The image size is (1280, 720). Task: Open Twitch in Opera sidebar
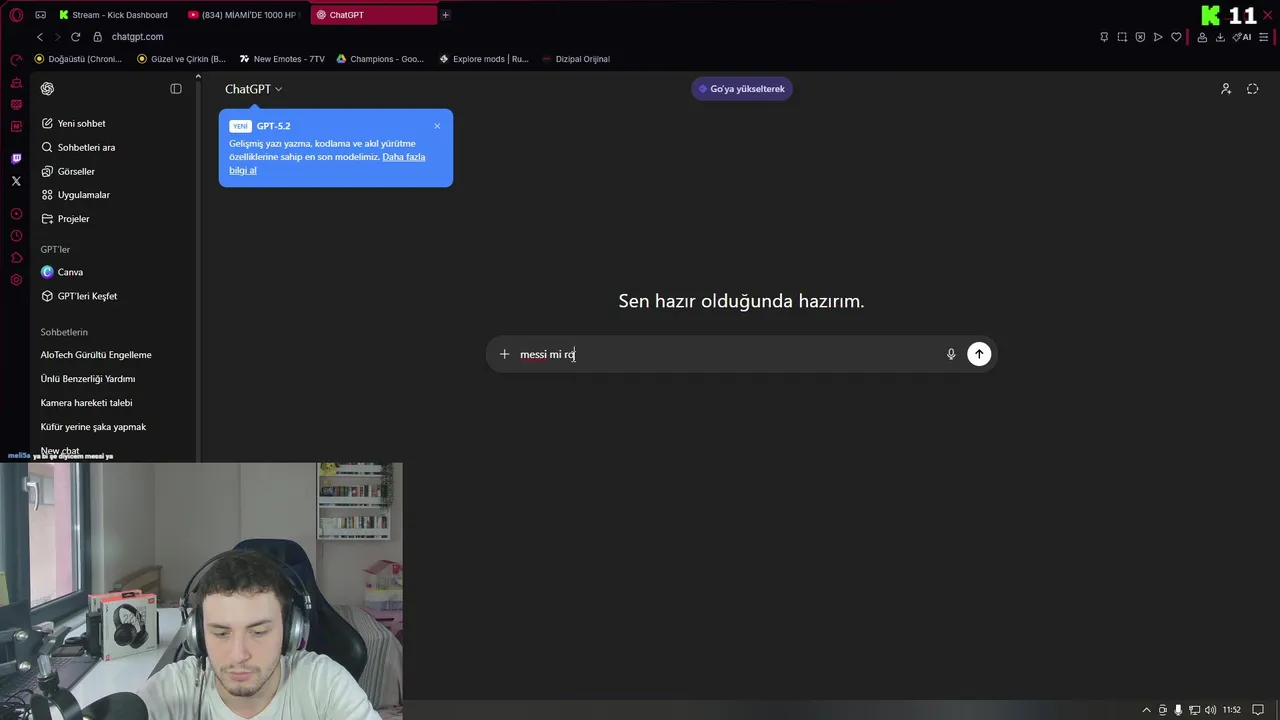(x=16, y=159)
